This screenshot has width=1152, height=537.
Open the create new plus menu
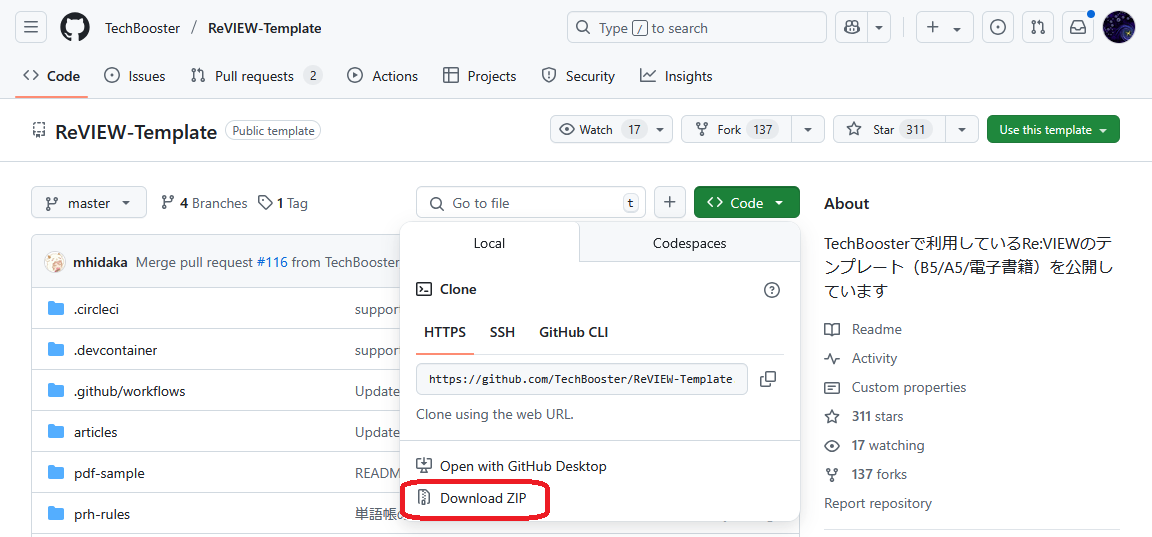944,28
